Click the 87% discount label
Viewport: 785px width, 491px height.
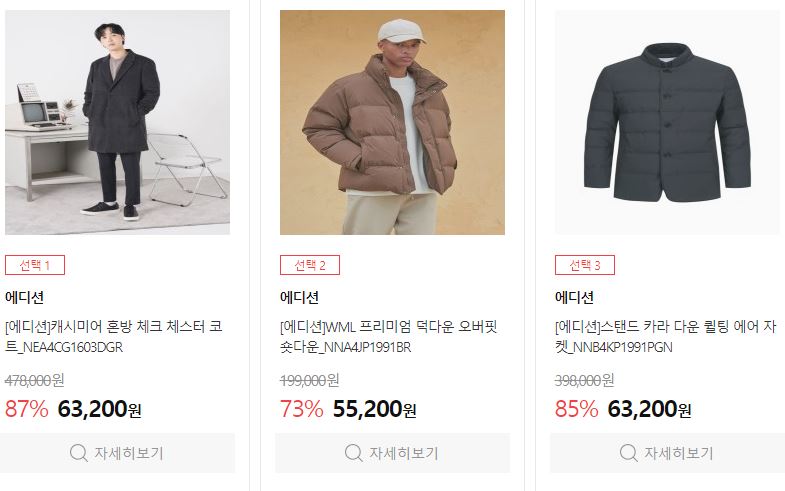pyautogui.click(x=27, y=409)
